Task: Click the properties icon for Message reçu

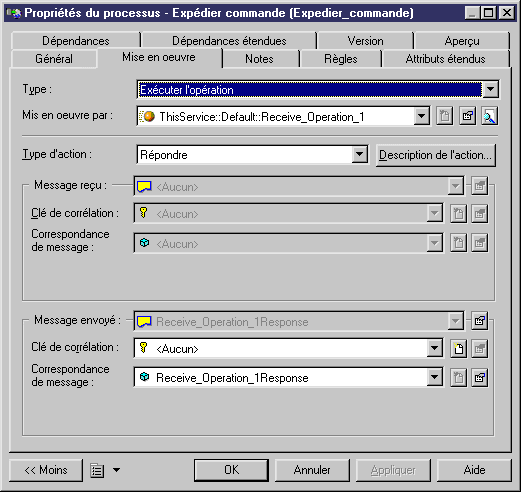Action: coord(480,186)
